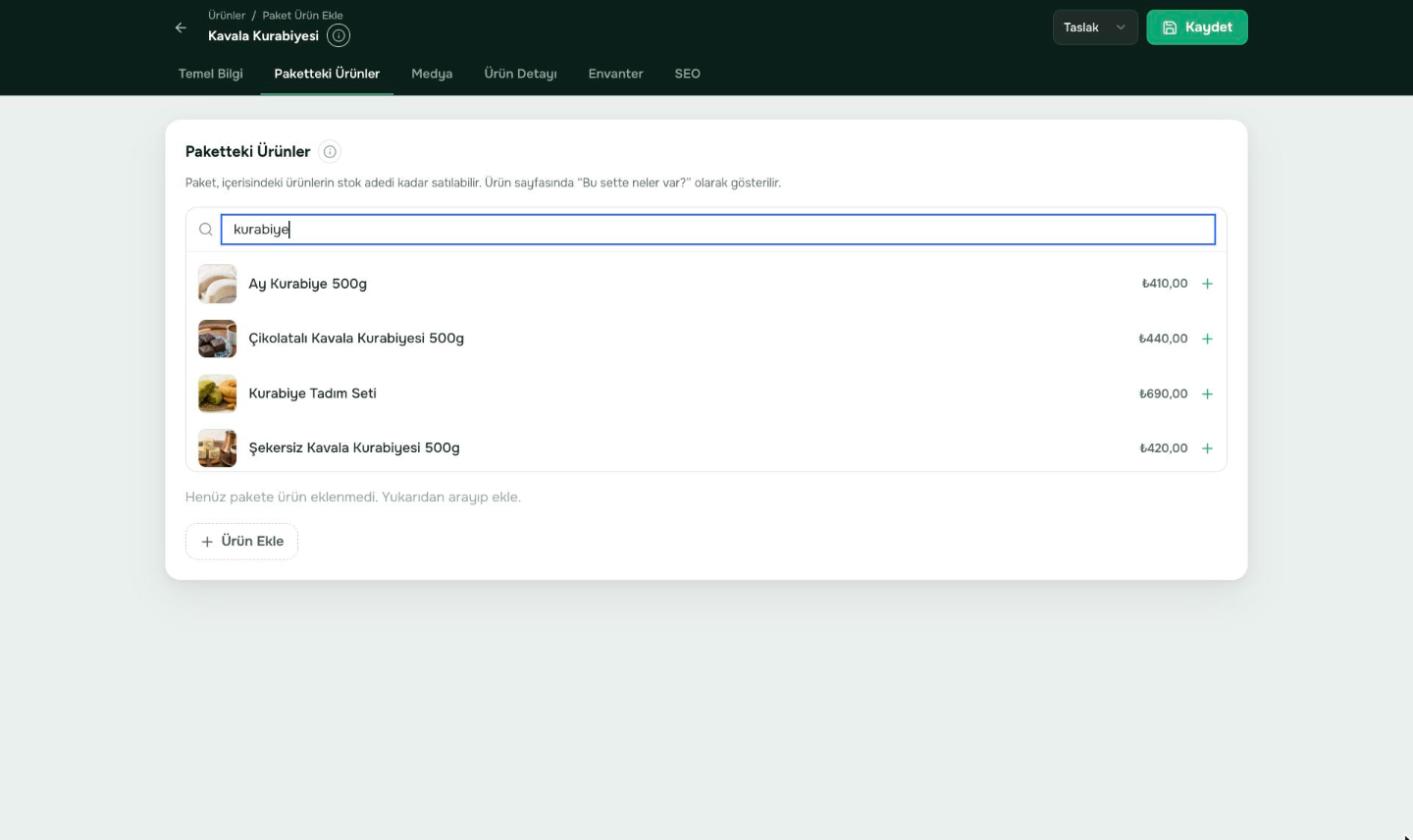Click the Ay Kurabiye product thumbnail
Viewport: 1413px width, 840px height.
(217, 284)
